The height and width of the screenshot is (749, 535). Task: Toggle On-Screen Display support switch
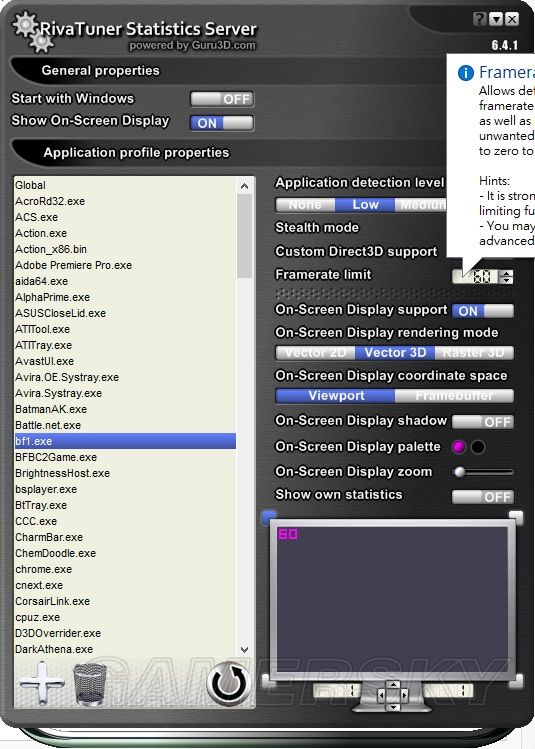[x=483, y=311]
